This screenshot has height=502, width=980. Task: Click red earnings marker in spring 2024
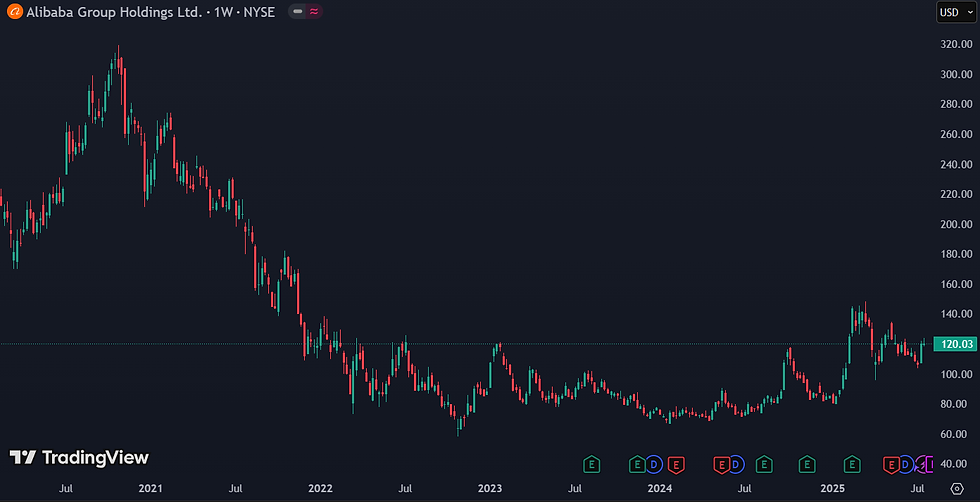click(x=722, y=464)
